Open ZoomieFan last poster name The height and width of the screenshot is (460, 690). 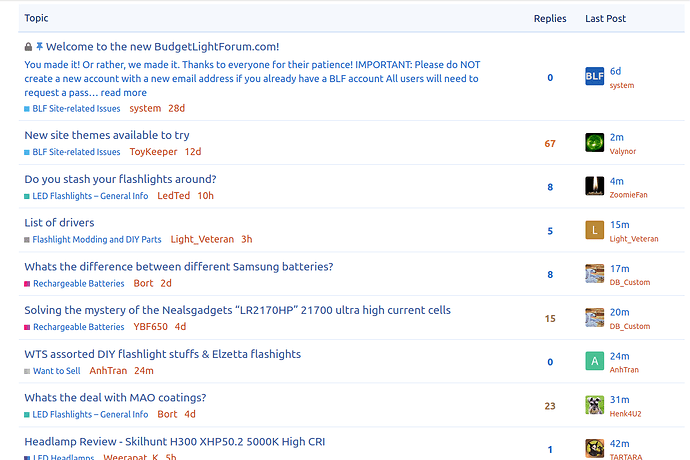coord(628,195)
